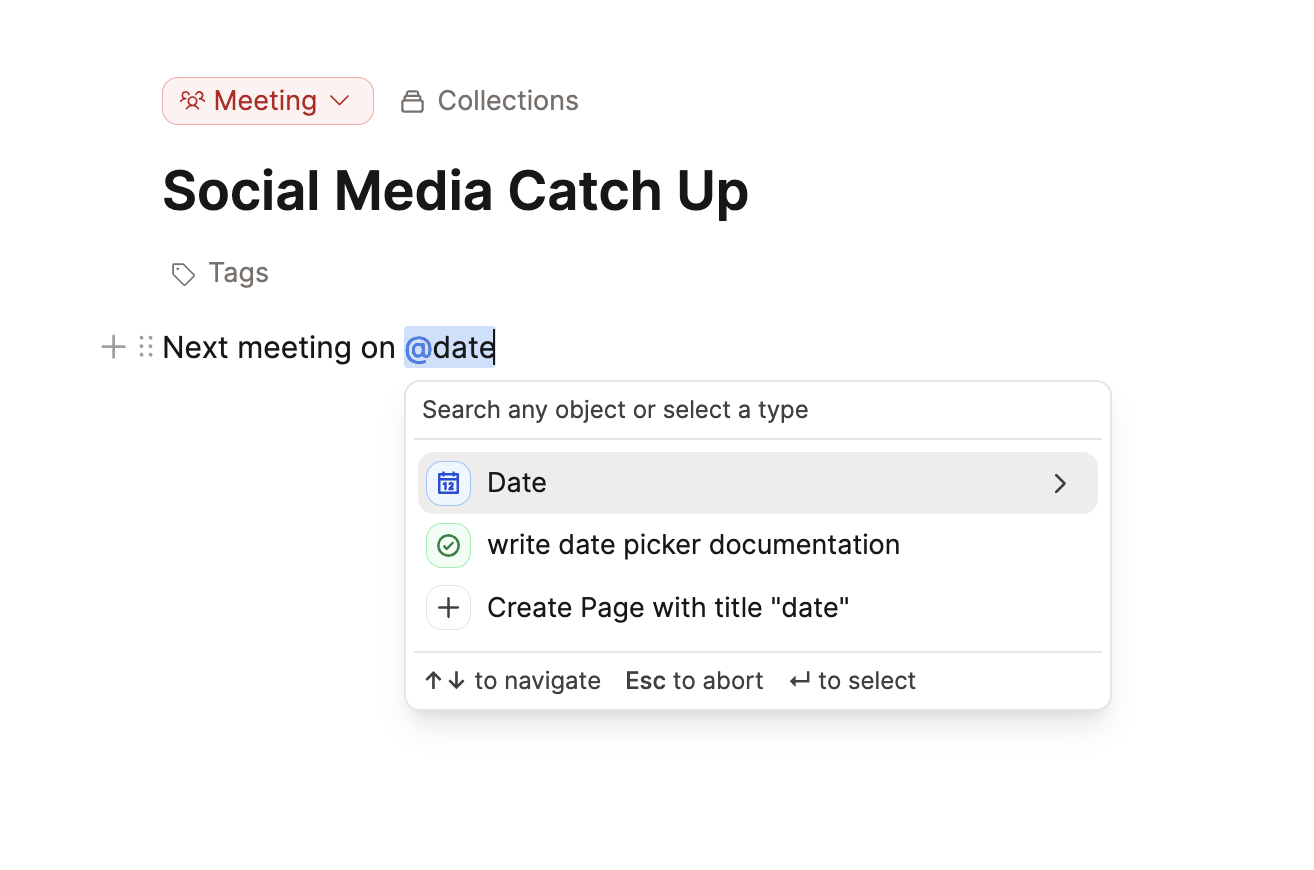Viewport: 1314px width, 870px height.
Task: Click the "Esc to abort" hint
Action: 694,681
